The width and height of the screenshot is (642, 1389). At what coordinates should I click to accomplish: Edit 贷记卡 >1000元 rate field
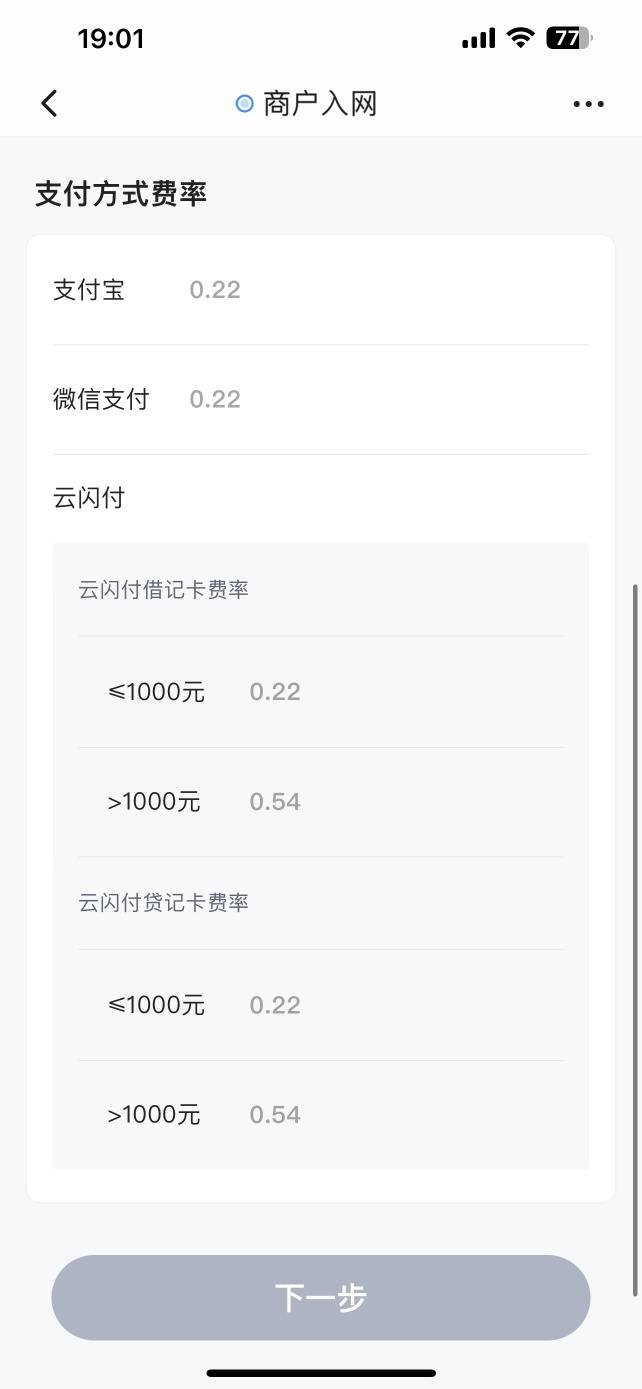(405, 1115)
